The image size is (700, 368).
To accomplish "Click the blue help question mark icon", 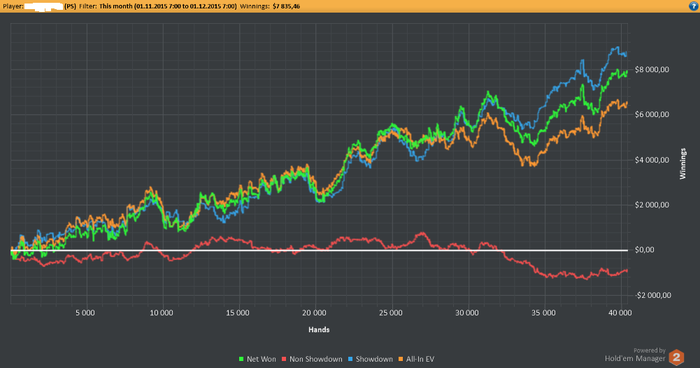I will [x=694, y=6].
